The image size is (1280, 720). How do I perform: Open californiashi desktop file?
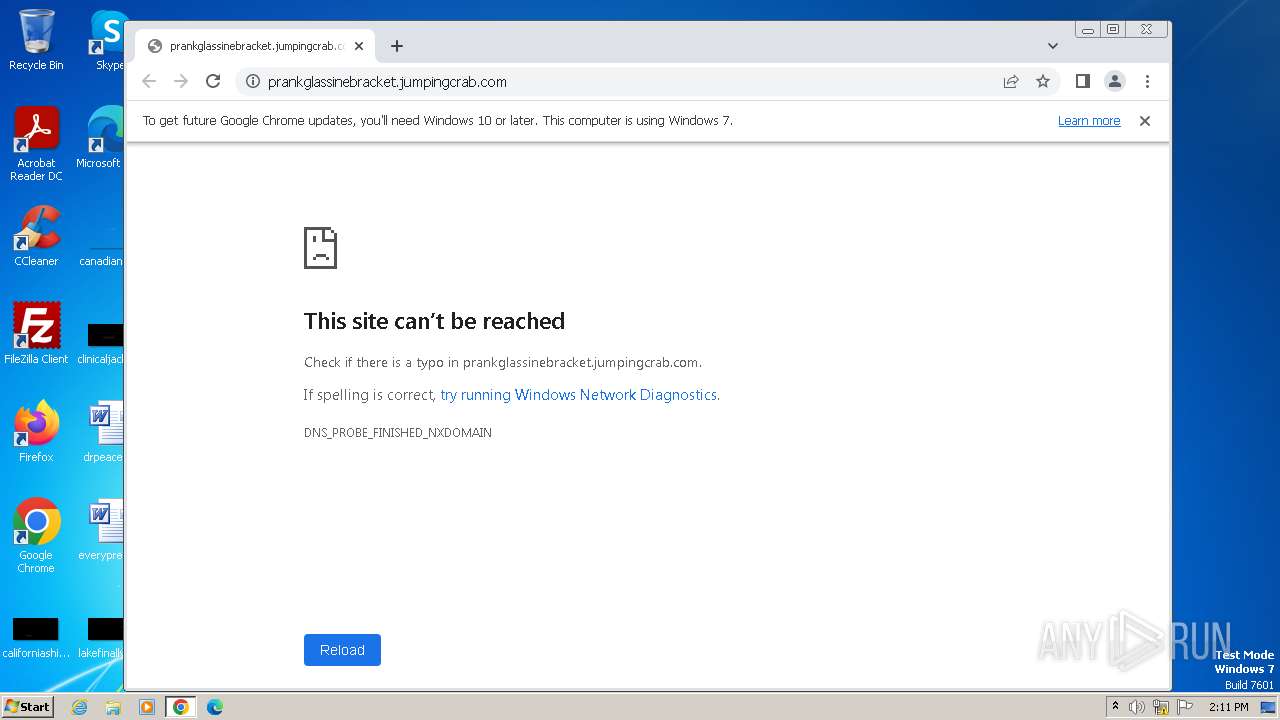click(36, 638)
